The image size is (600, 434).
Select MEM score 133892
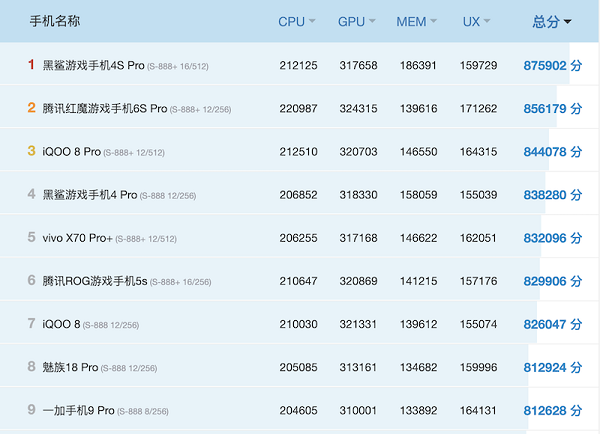pos(418,411)
